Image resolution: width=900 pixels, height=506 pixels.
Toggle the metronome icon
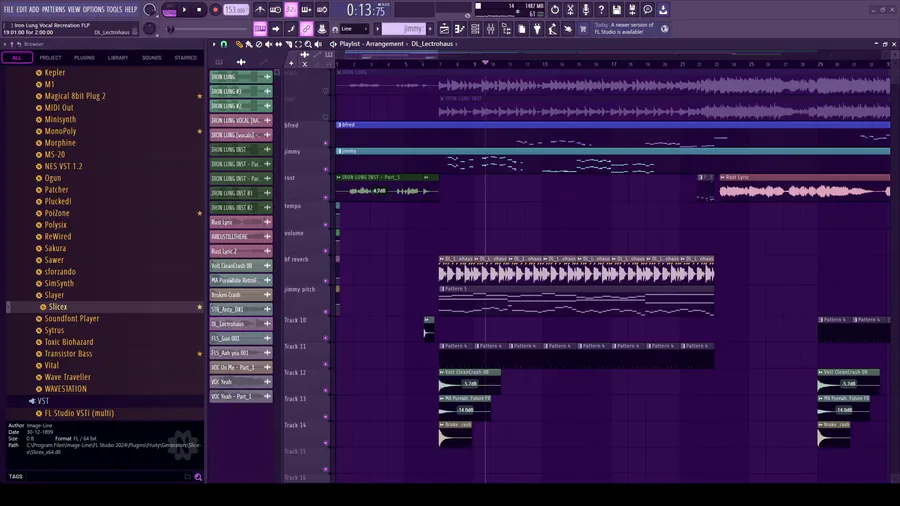[260, 10]
